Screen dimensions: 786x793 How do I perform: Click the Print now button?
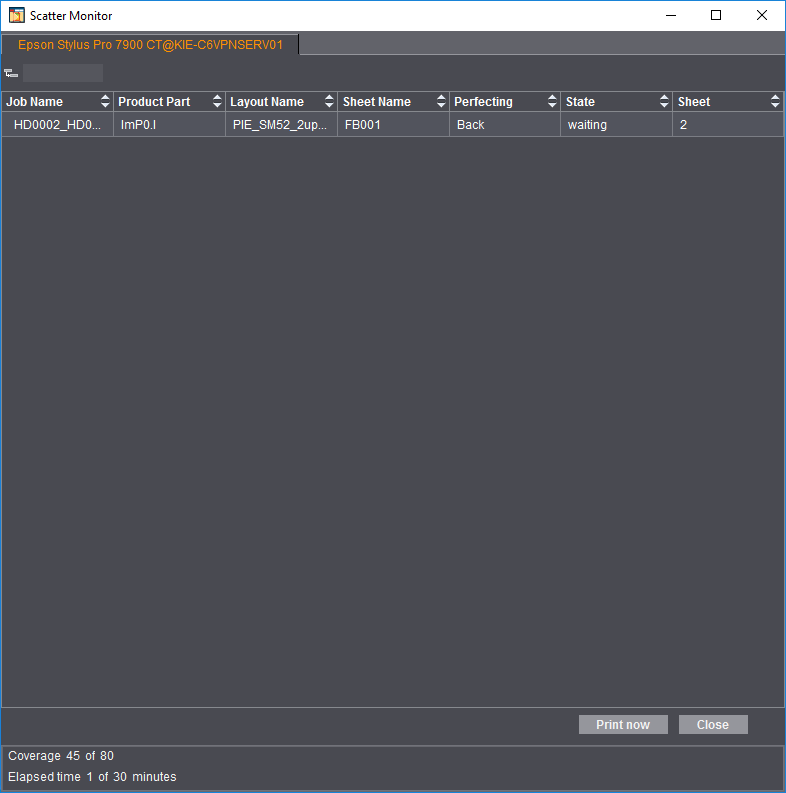[623, 724]
